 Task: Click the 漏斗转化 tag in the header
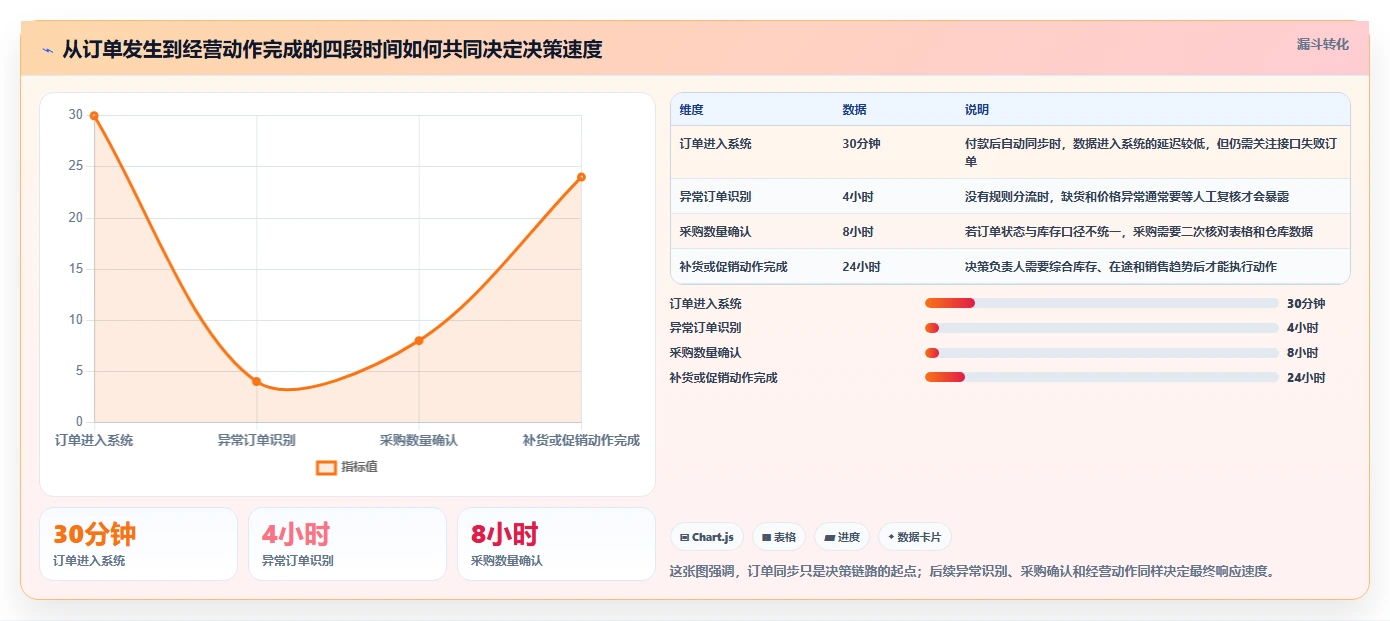pos(1323,44)
